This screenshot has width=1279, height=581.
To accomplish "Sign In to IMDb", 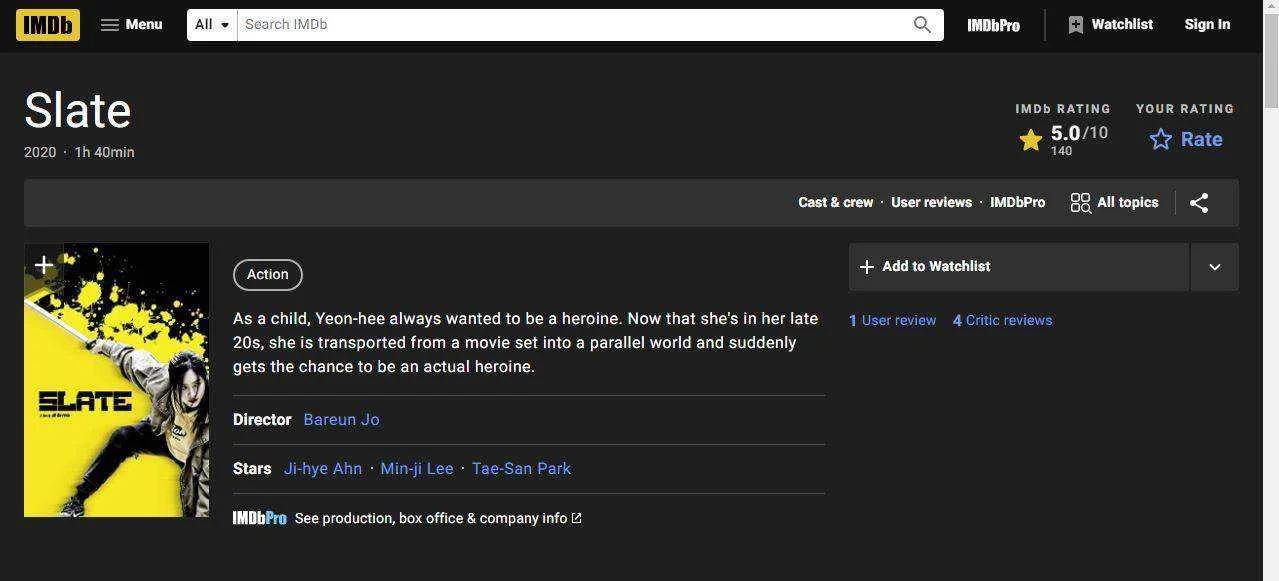I will coord(1207,25).
